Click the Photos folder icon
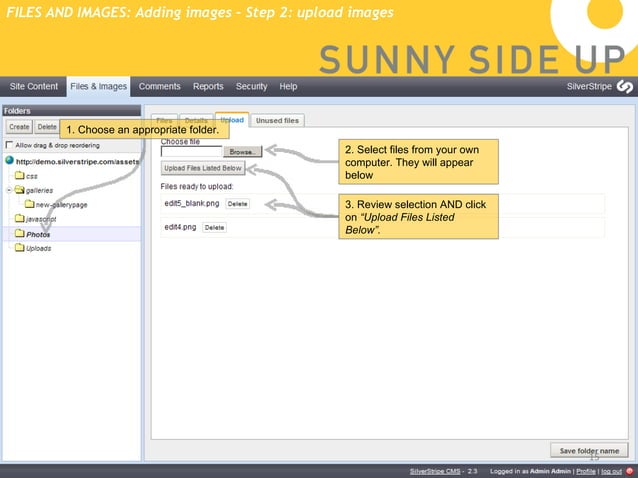This screenshot has width=638, height=478. pyautogui.click(x=19, y=234)
